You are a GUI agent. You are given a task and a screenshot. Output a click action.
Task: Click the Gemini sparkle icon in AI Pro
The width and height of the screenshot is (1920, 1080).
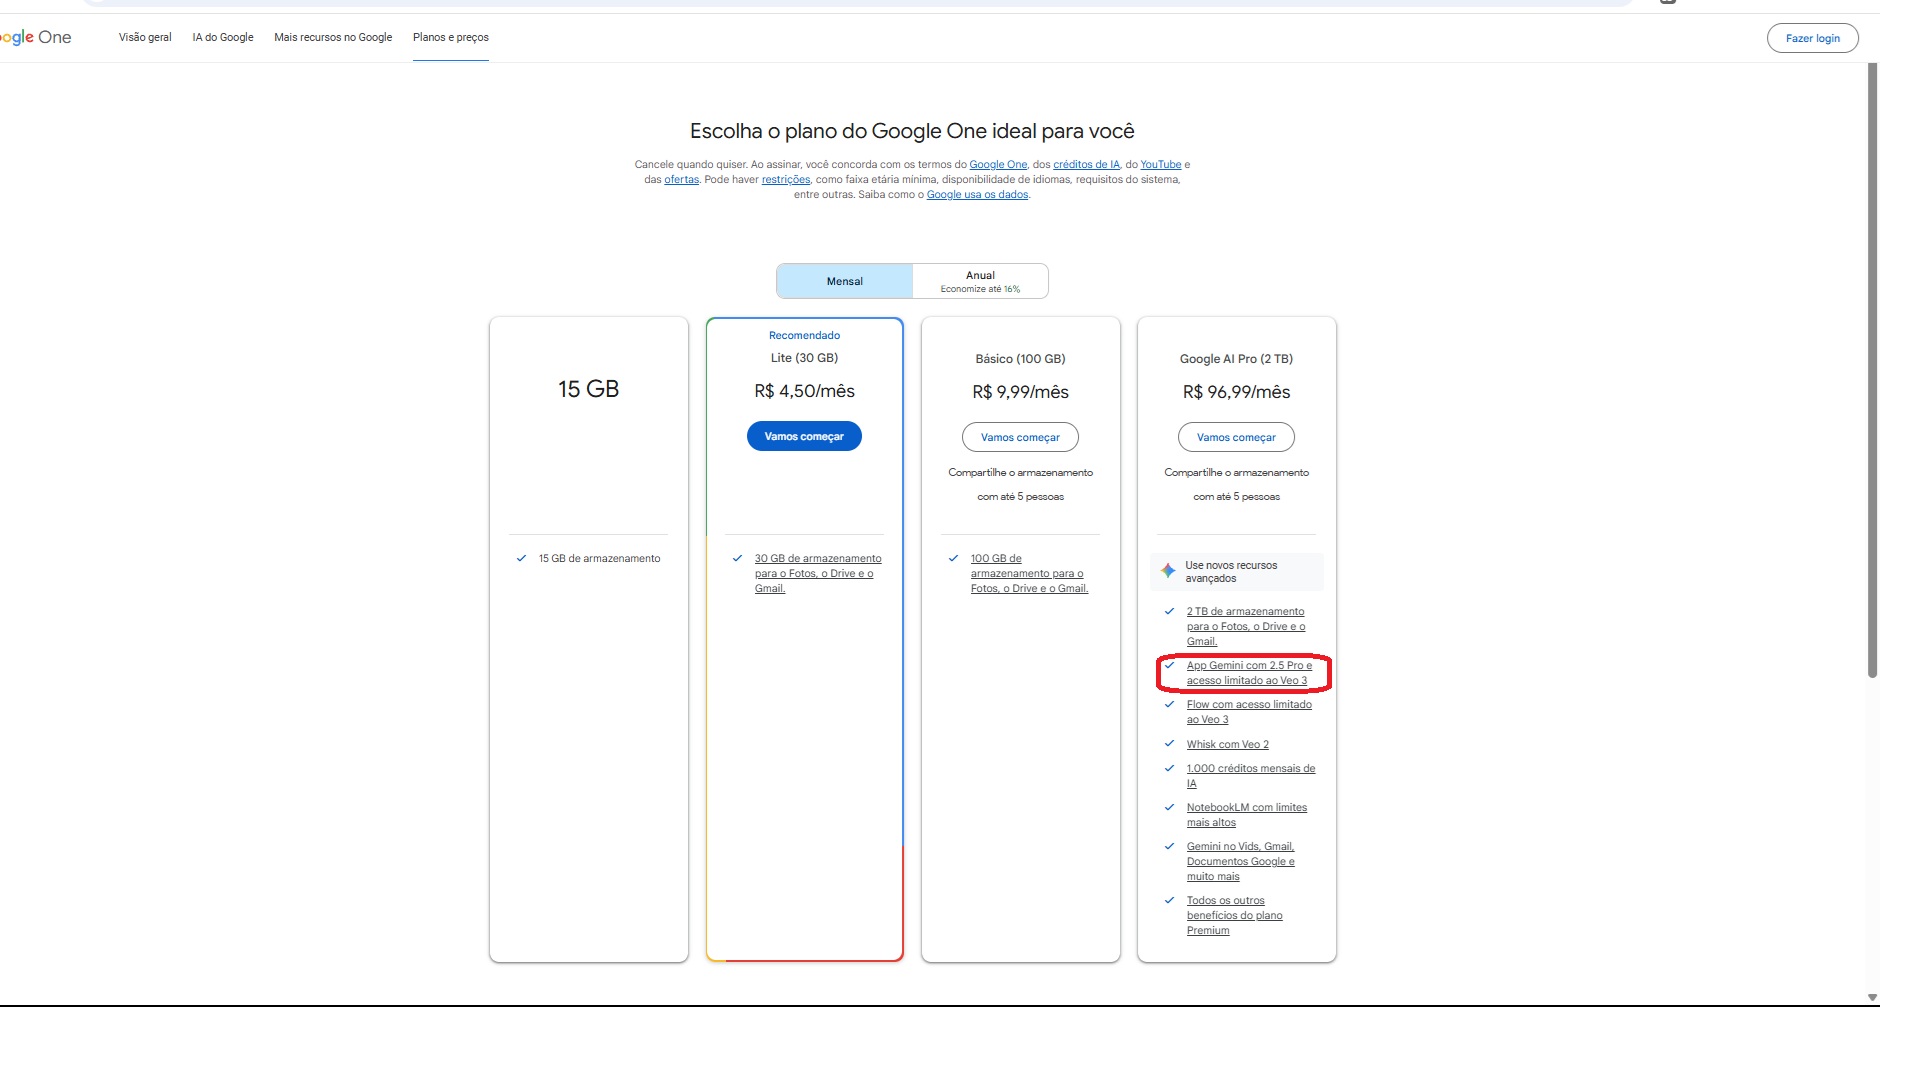1168,571
